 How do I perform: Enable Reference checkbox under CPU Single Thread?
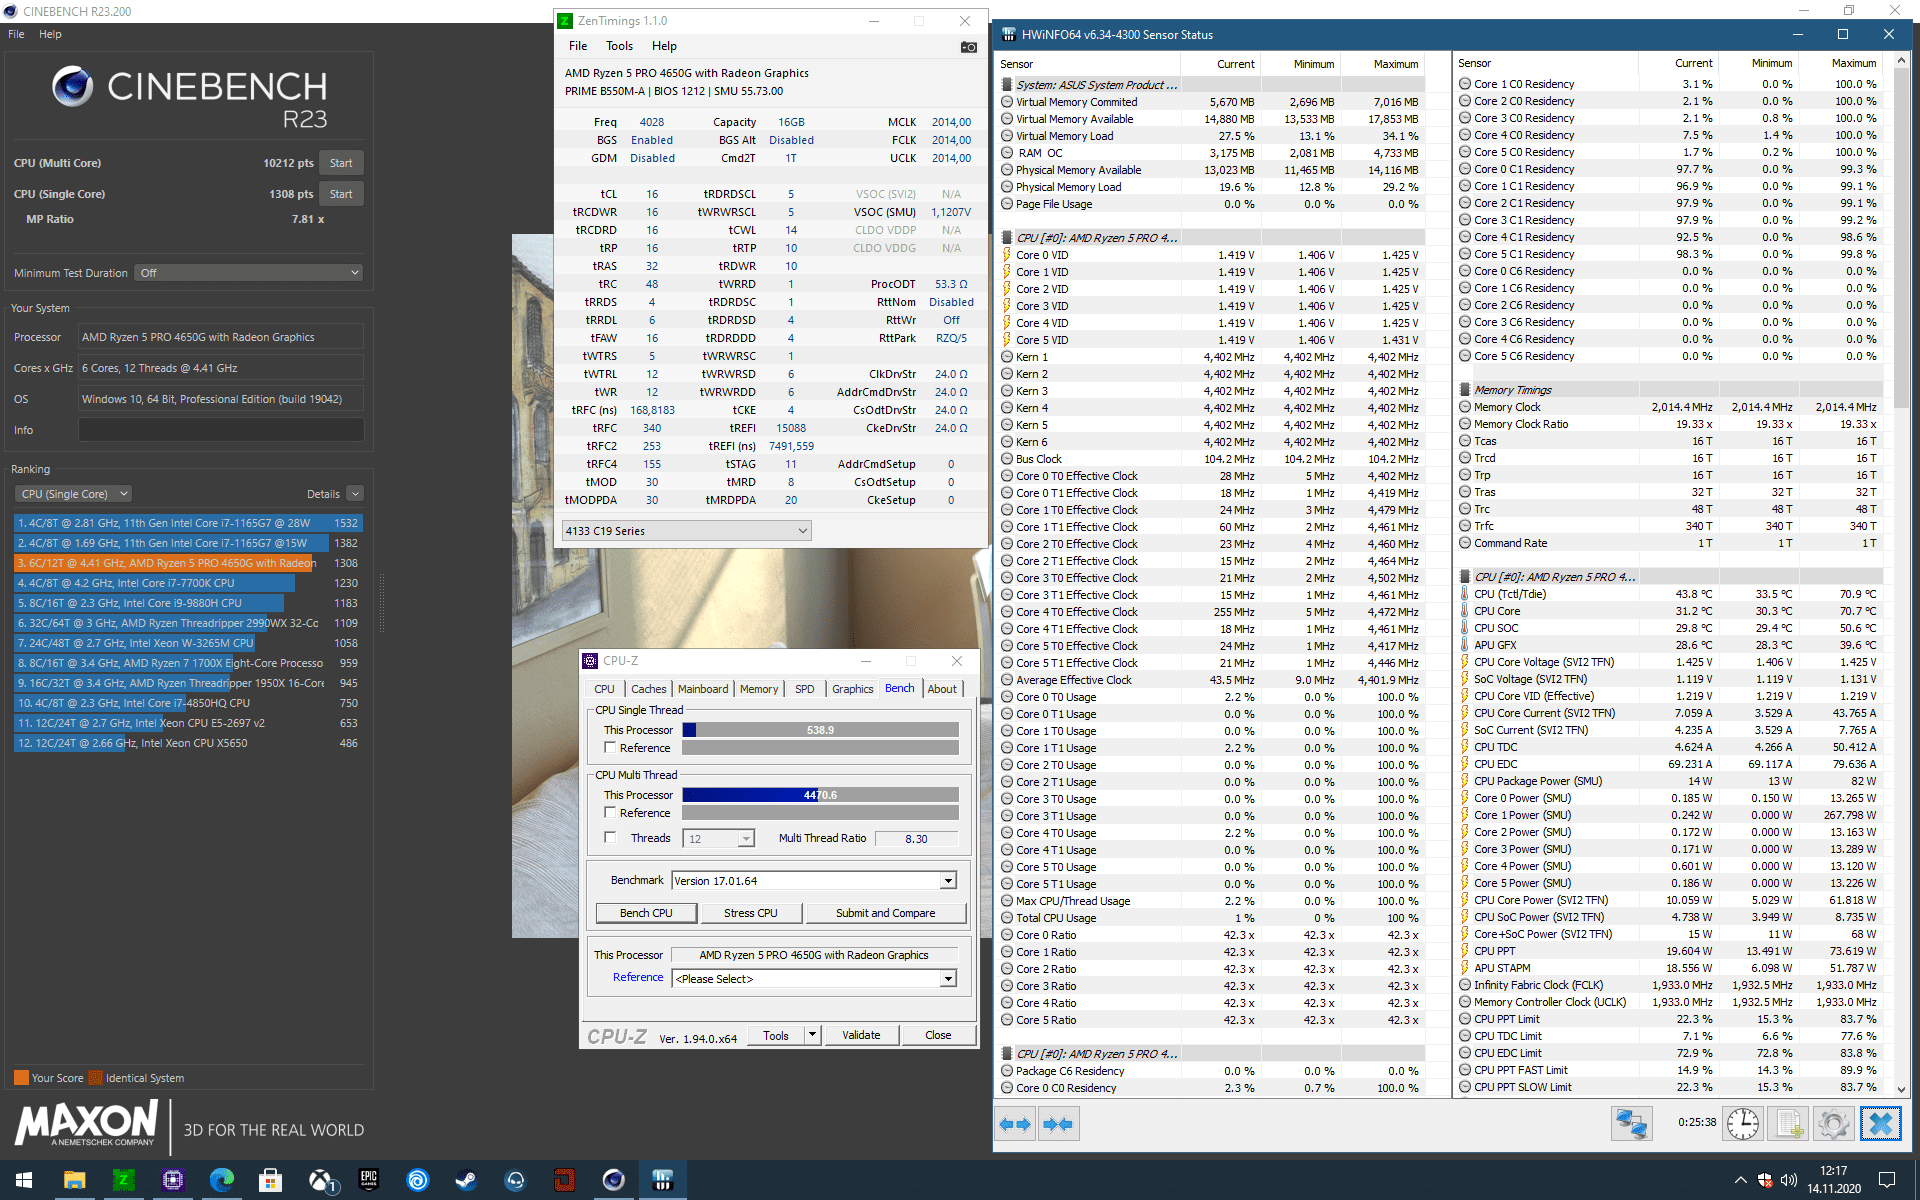pos(610,748)
